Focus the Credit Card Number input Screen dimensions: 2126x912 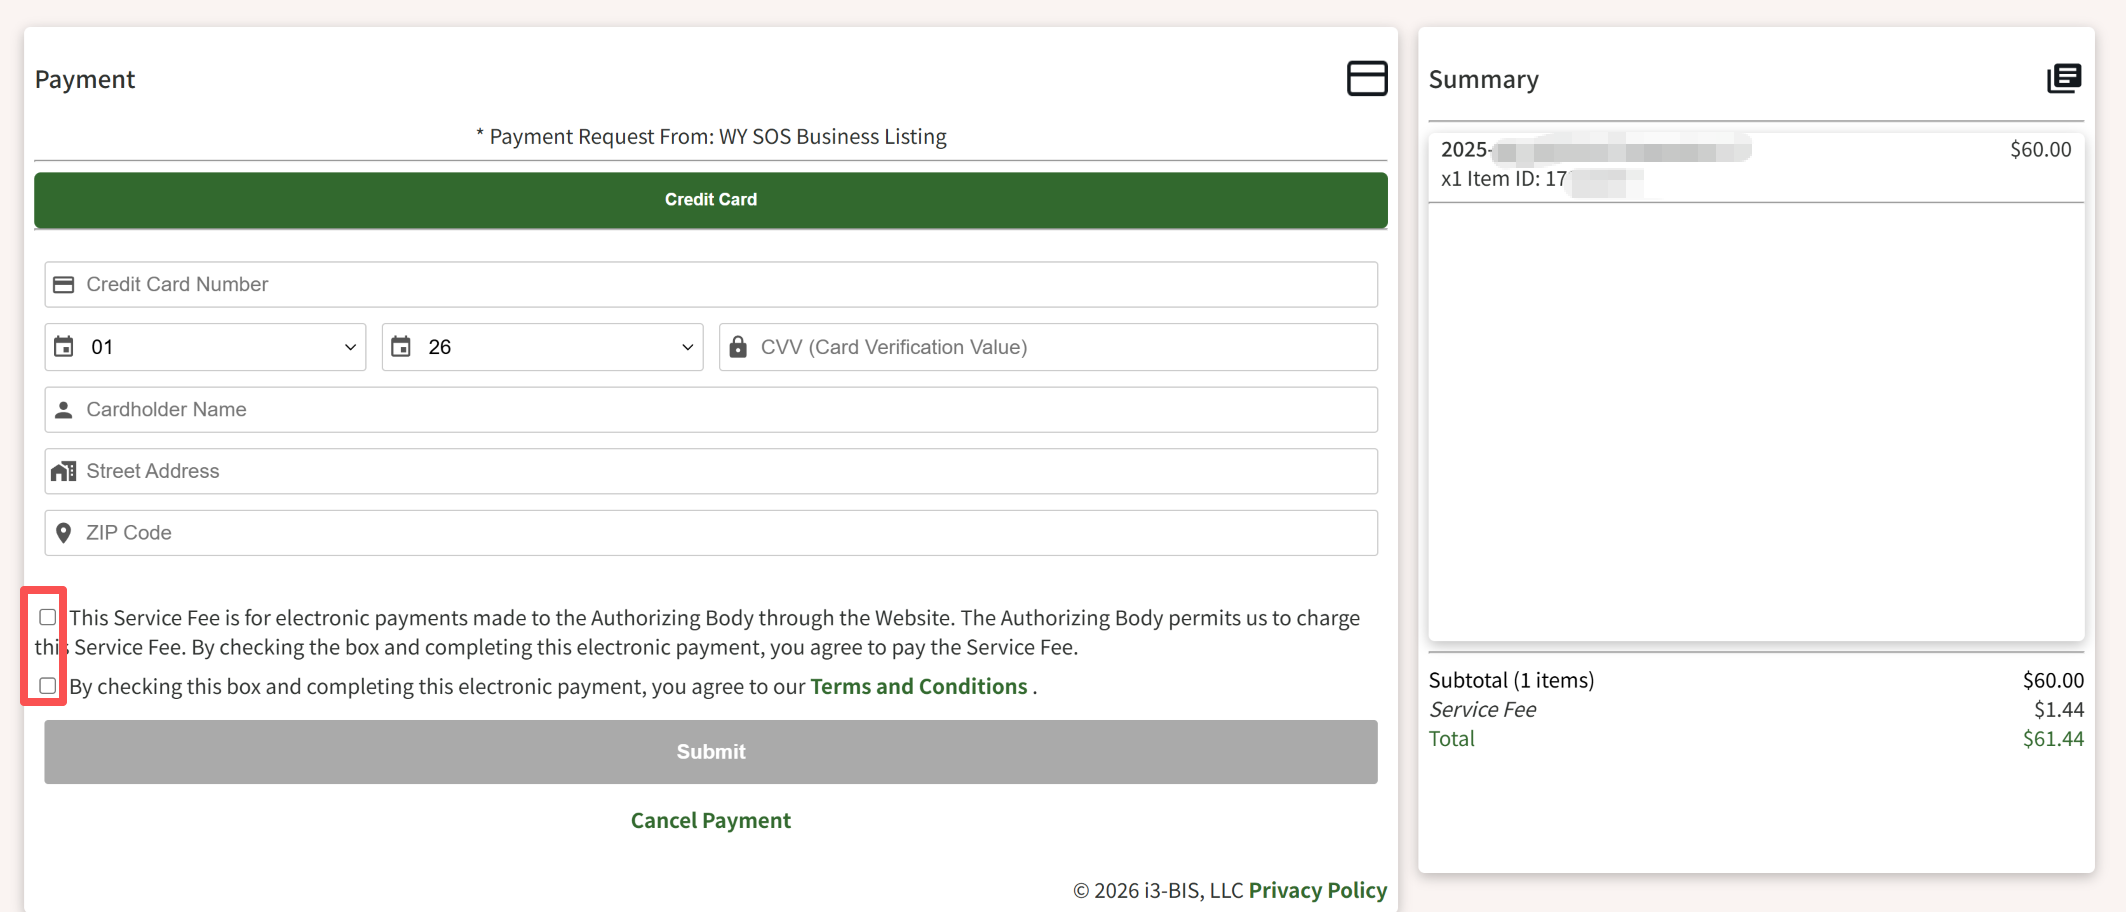point(711,285)
